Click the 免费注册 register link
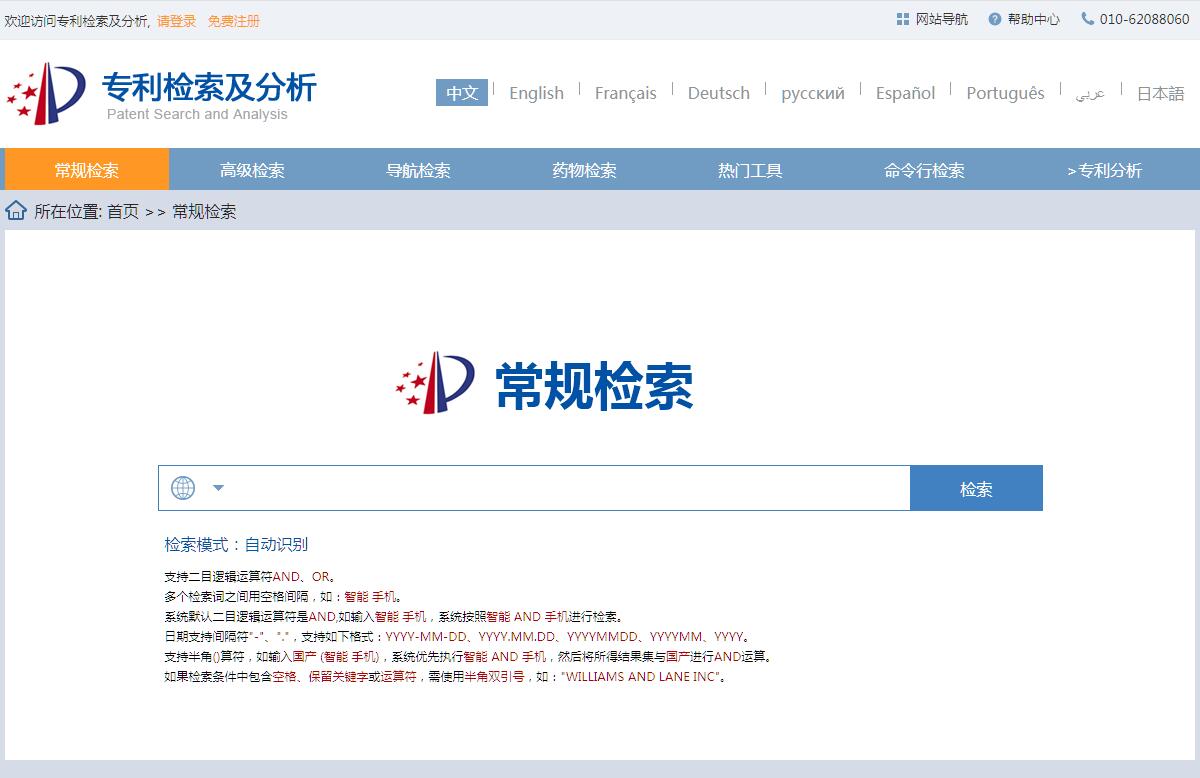Image resolution: width=1200 pixels, height=778 pixels. (x=233, y=21)
